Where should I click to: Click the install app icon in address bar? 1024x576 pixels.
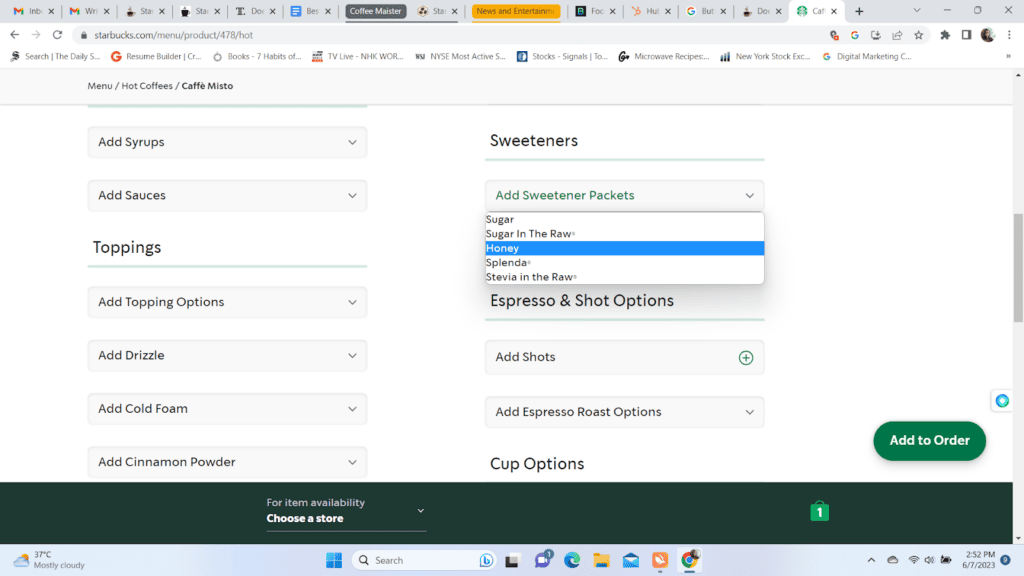876,35
